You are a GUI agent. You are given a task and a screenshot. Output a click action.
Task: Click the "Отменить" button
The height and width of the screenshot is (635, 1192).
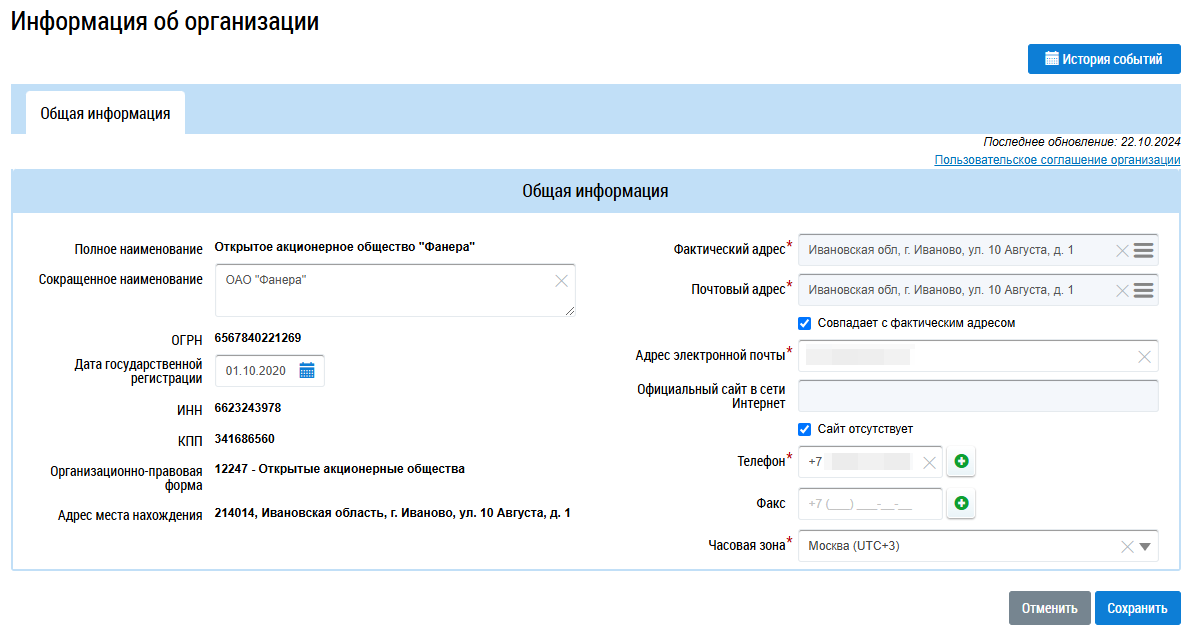pyautogui.click(x=1049, y=608)
